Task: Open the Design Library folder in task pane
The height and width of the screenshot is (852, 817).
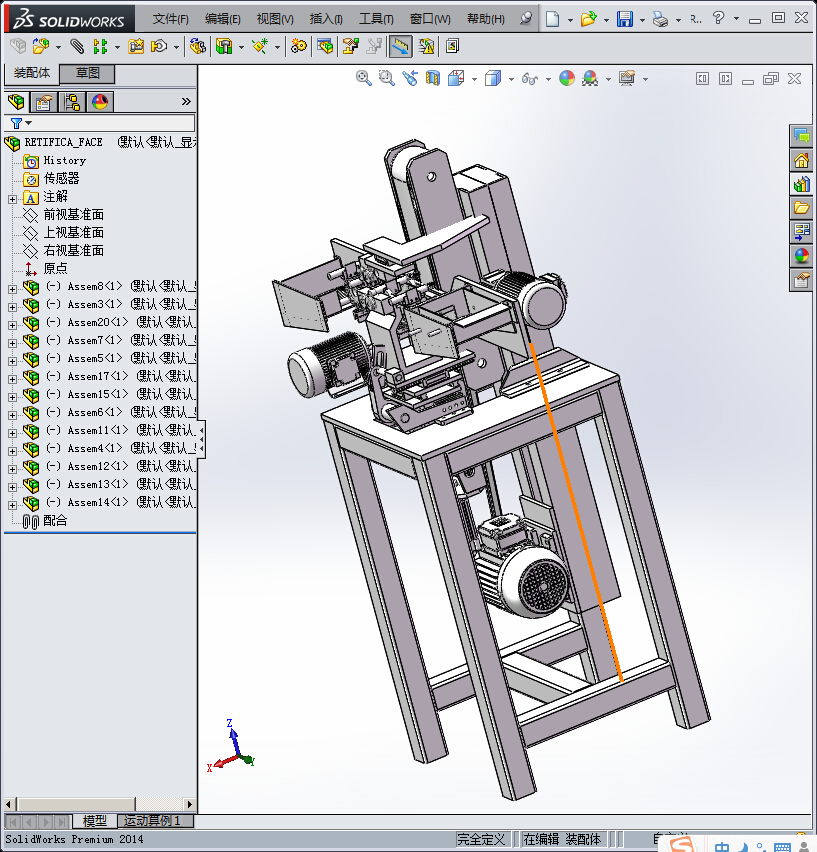Action: point(801,208)
